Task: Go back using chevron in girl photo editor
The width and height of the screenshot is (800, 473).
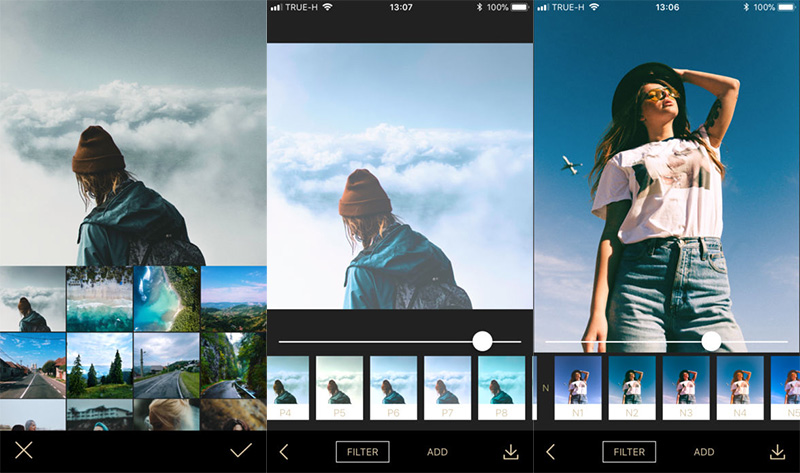Action: (x=550, y=452)
